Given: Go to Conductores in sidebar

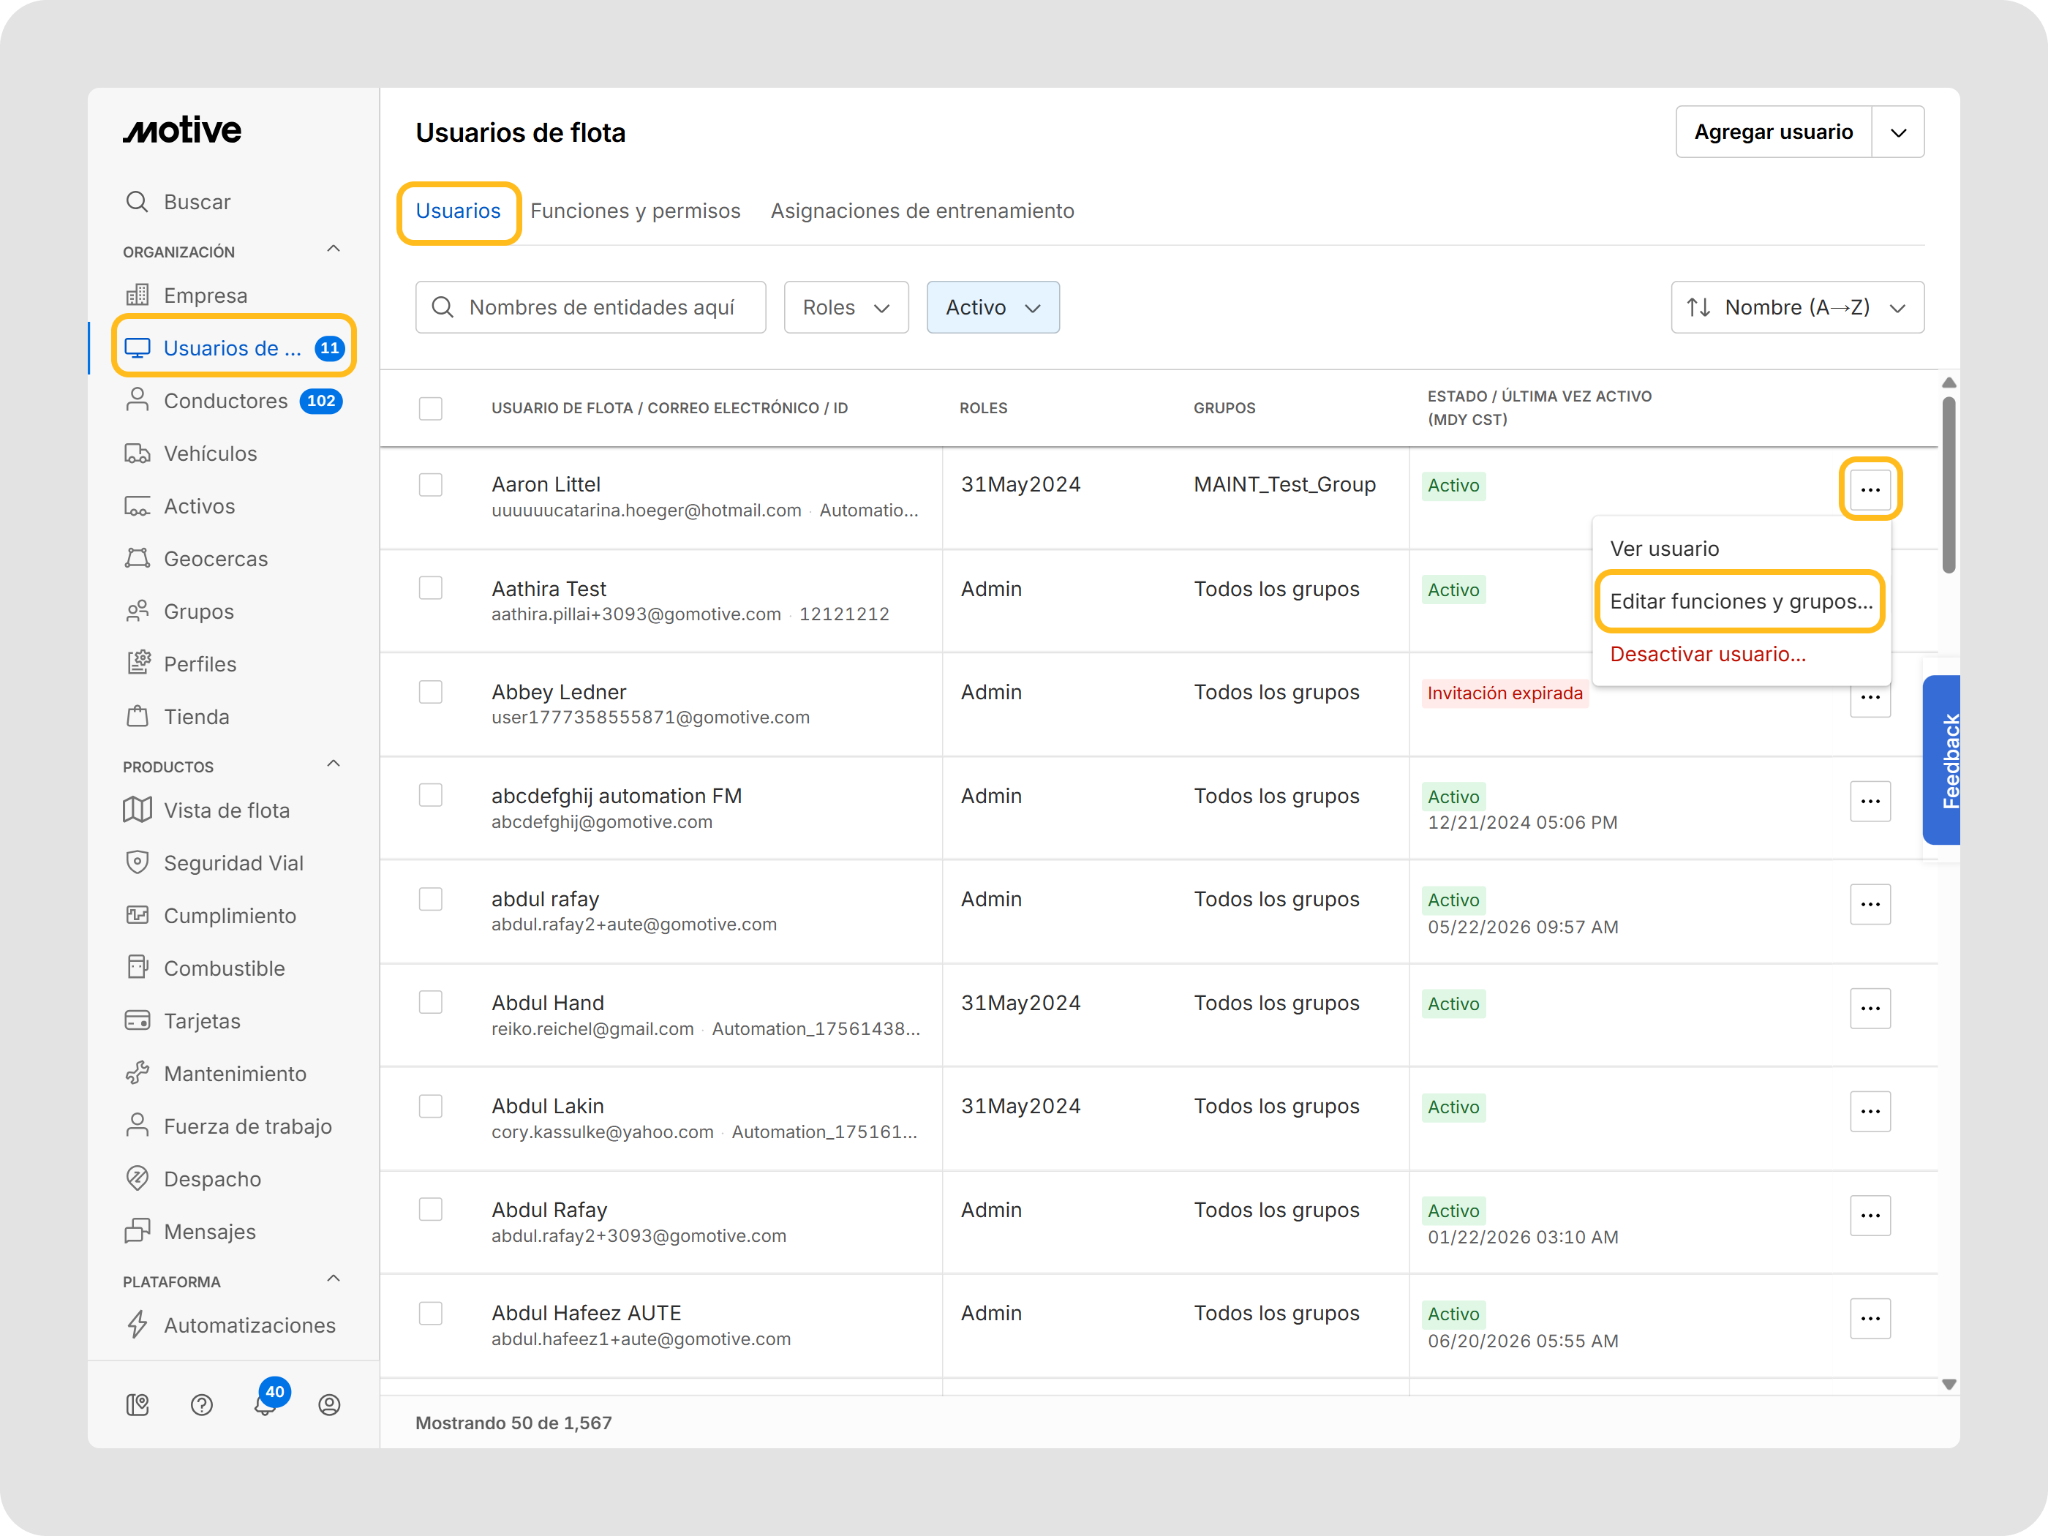Looking at the screenshot, I should point(232,401).
